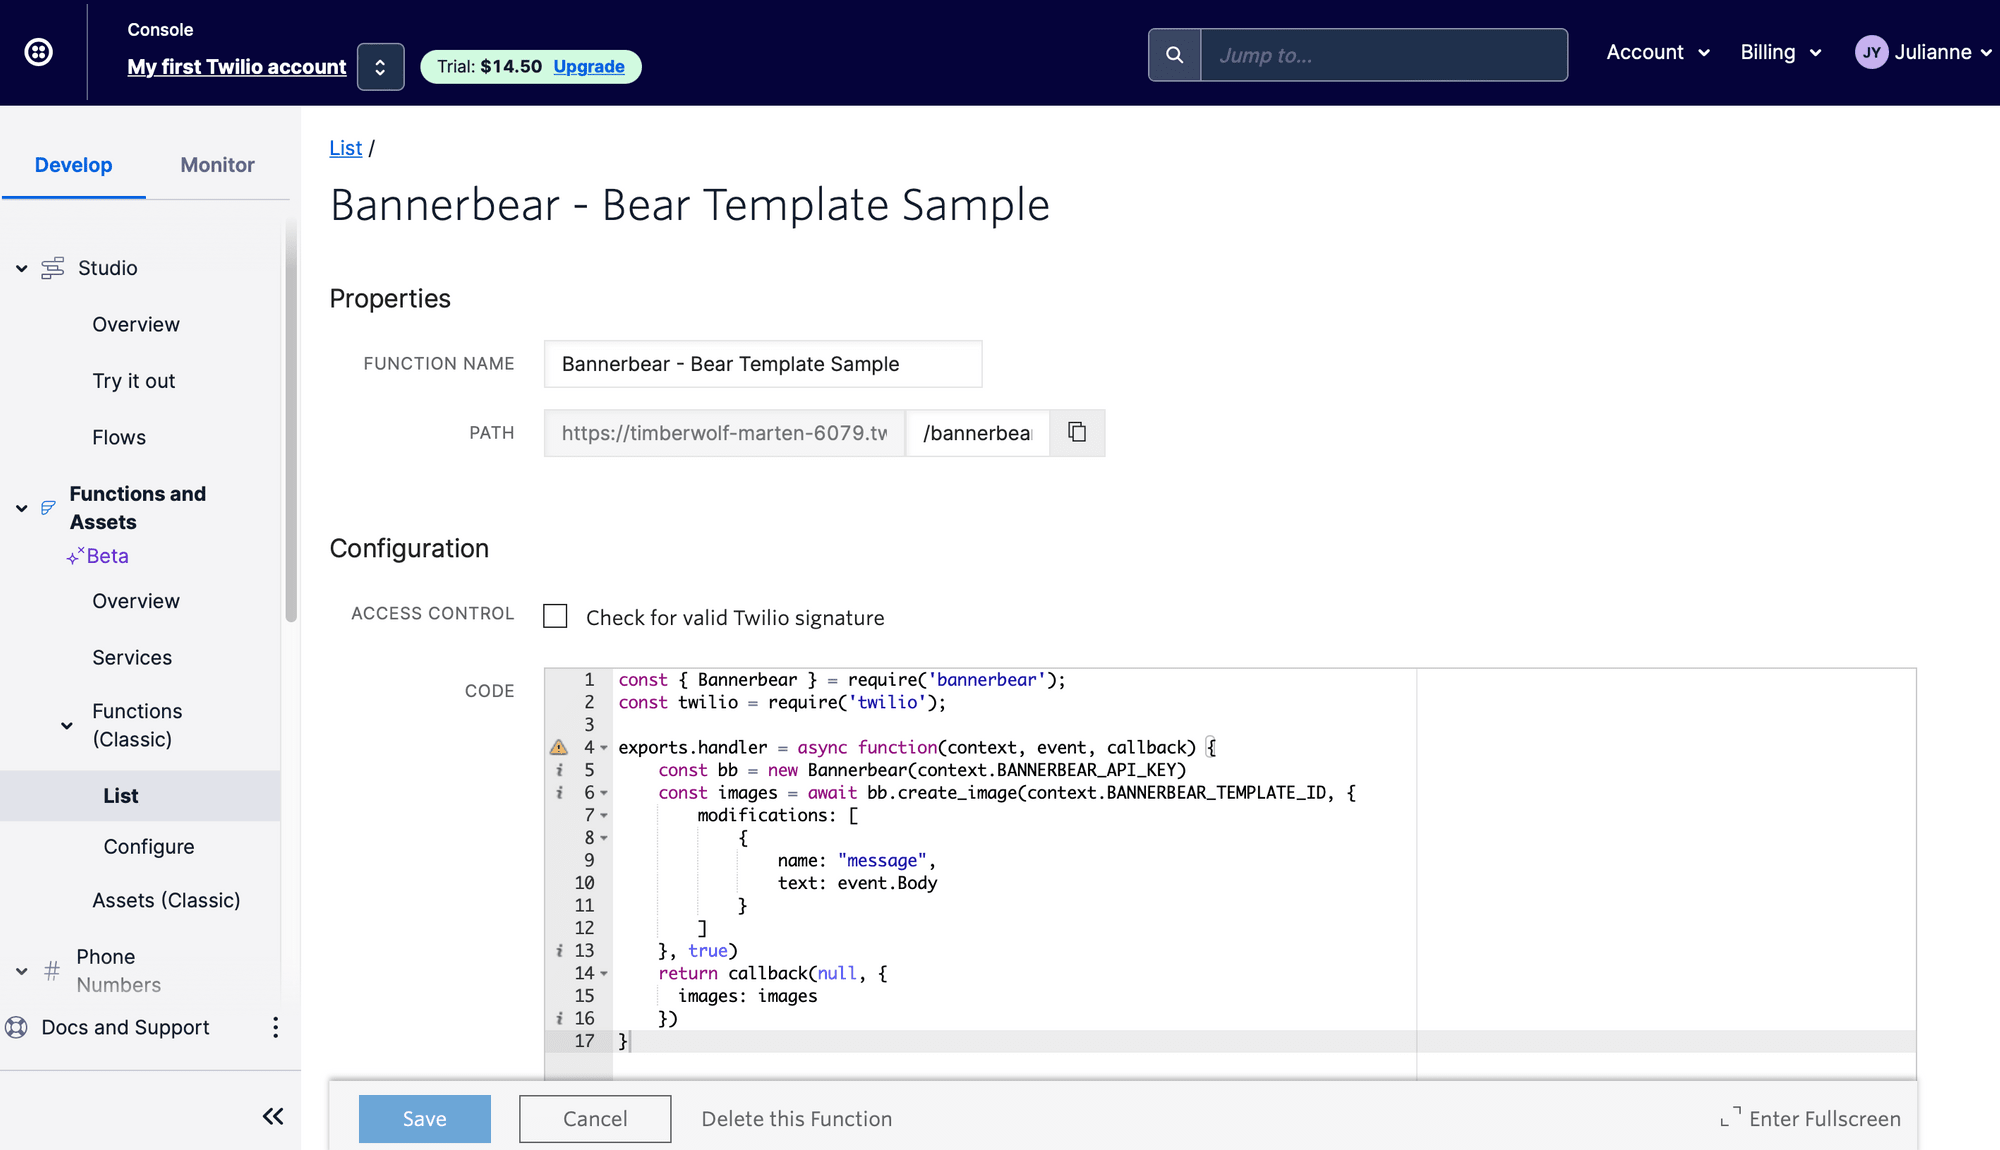This screenshot has height=1150, width=2000.
Task: Click the Upgrade link
Action: pyautogui.click(x=589, y=66)
